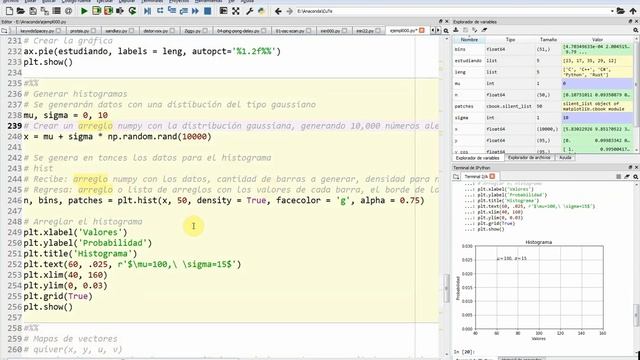Select the ejemp000.py editor tab
Screen dimensions: 640x360
coord(406,31)
